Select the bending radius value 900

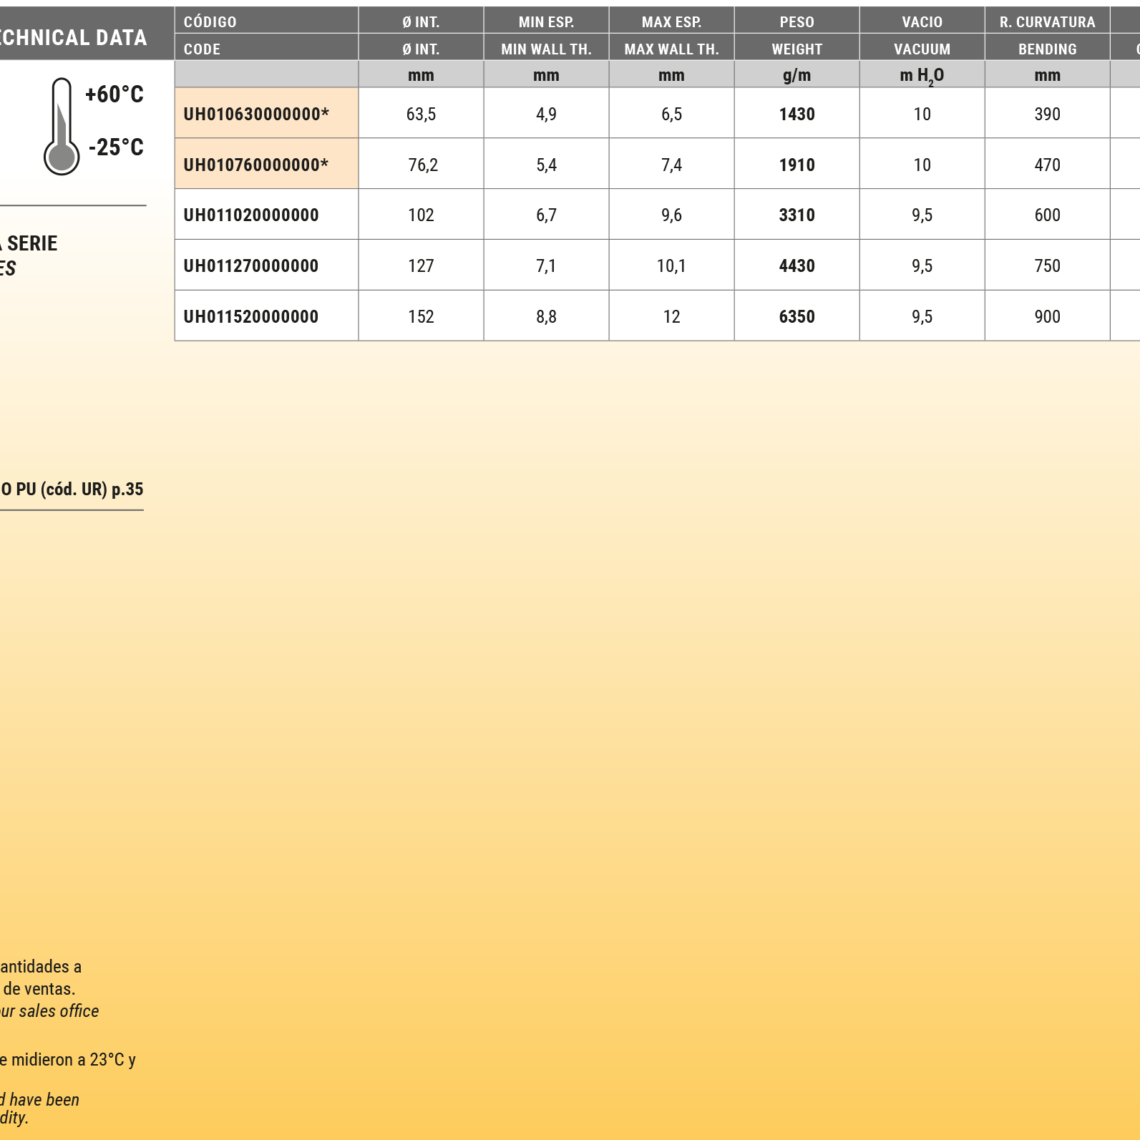click(1047, 317)
